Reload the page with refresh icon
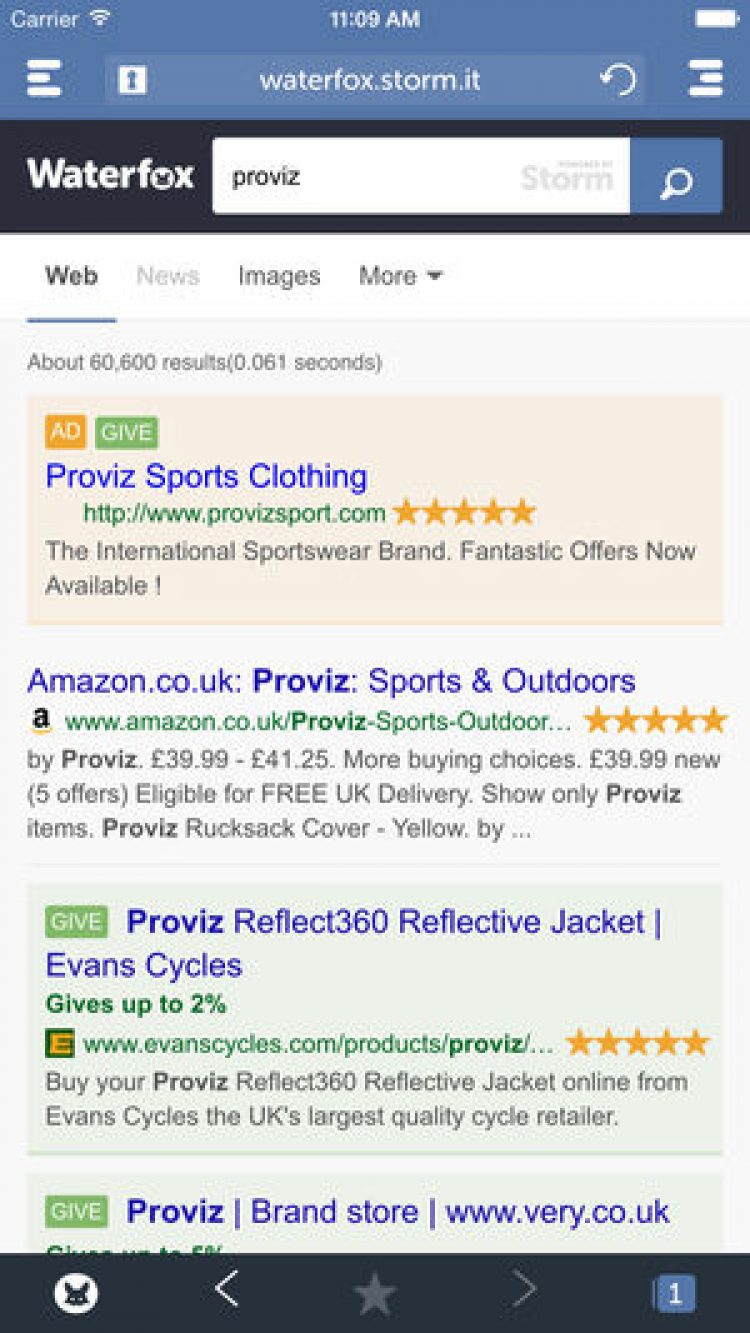This screenshot has width=750, height=1333. (617, 80)
